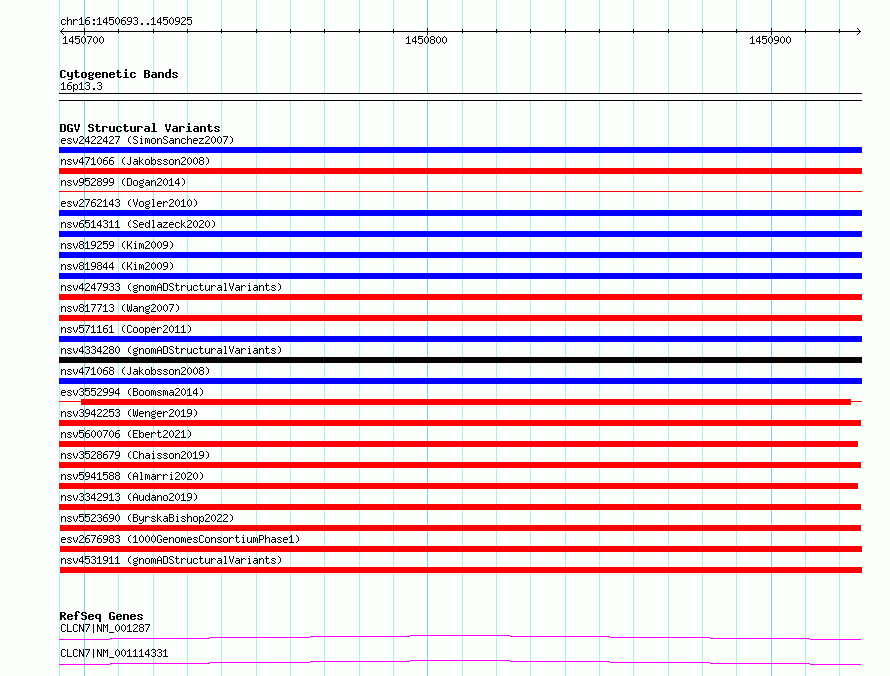Select the red bar under nsv817713
The image size is (890, 676).
[460, 318]
